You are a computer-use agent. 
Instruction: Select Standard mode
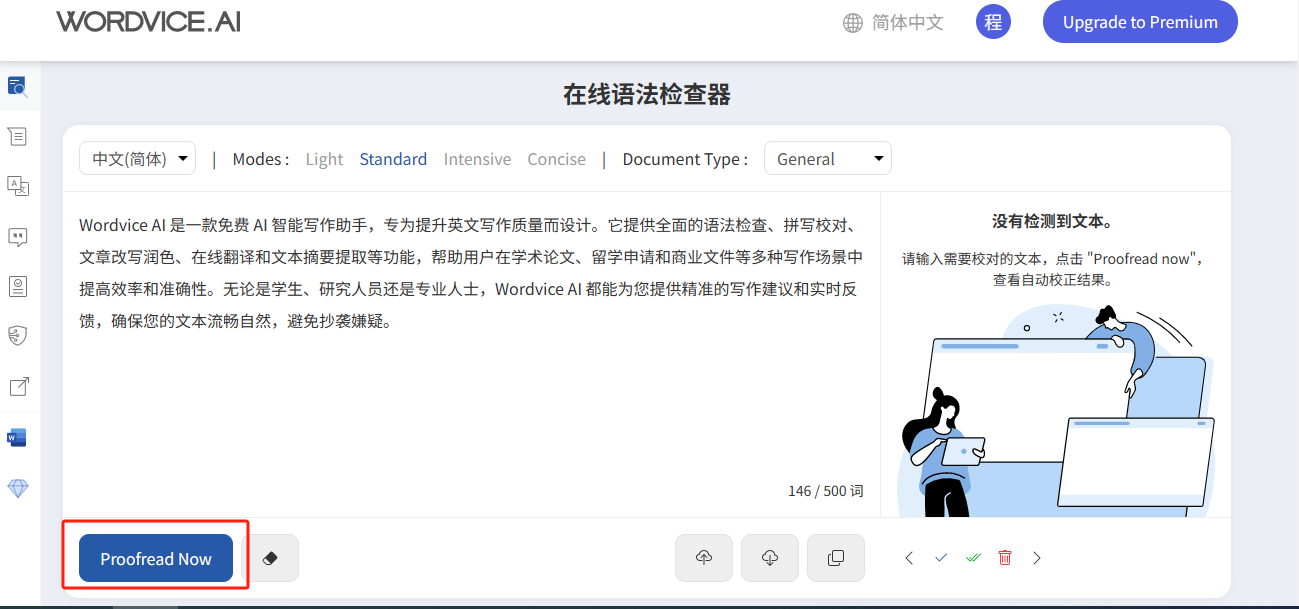(x=393, y=159)
